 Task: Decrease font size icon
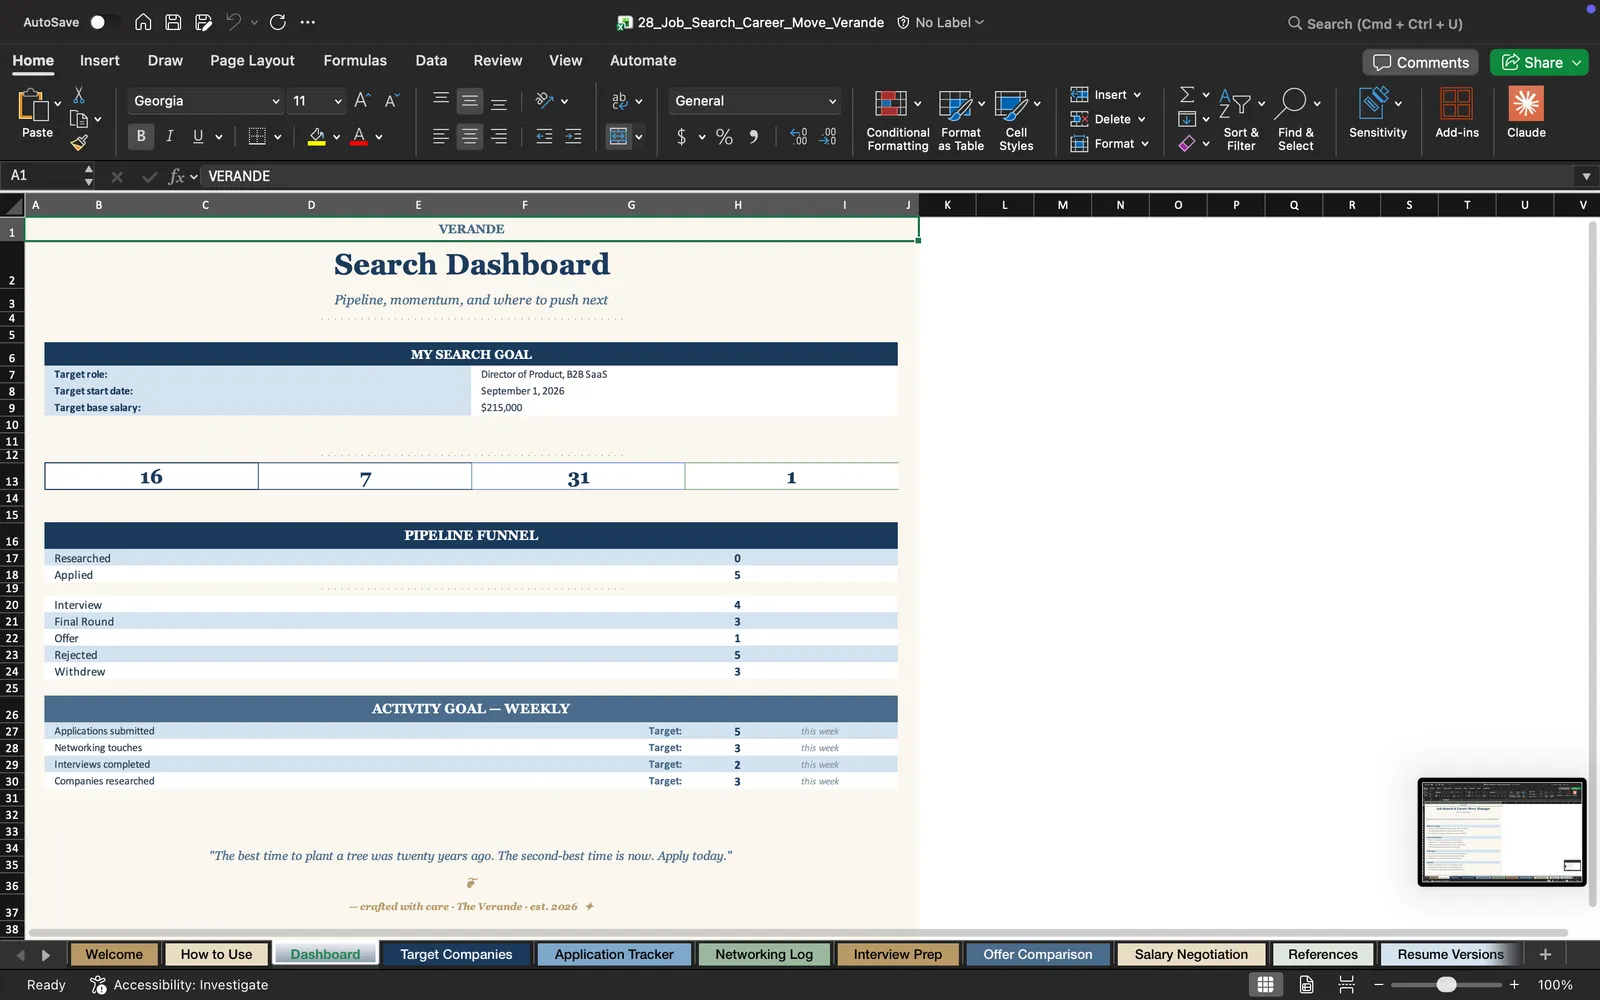tap(391, 100)
